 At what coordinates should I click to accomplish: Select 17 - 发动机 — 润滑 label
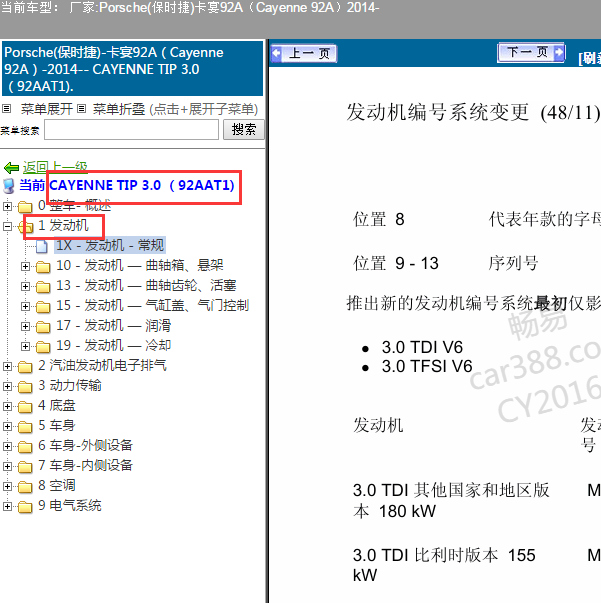(x=113, y=325)
